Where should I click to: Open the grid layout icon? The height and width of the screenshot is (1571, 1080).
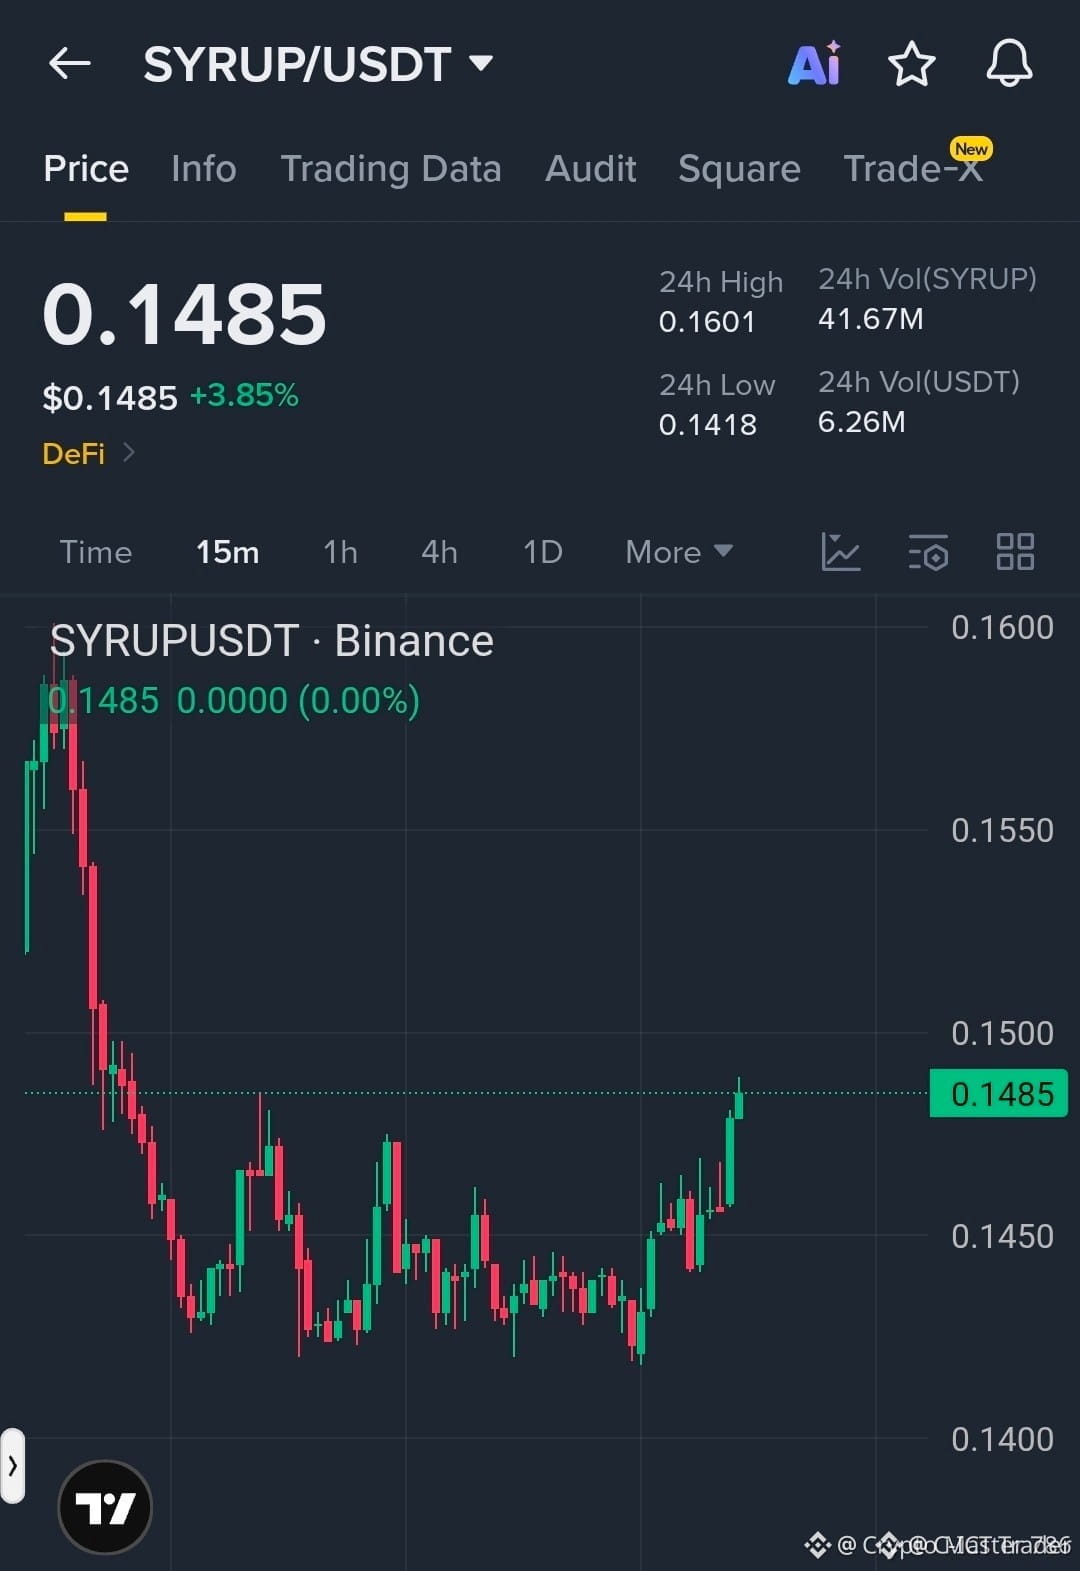pyautogui.click(x=1015, y=552)
